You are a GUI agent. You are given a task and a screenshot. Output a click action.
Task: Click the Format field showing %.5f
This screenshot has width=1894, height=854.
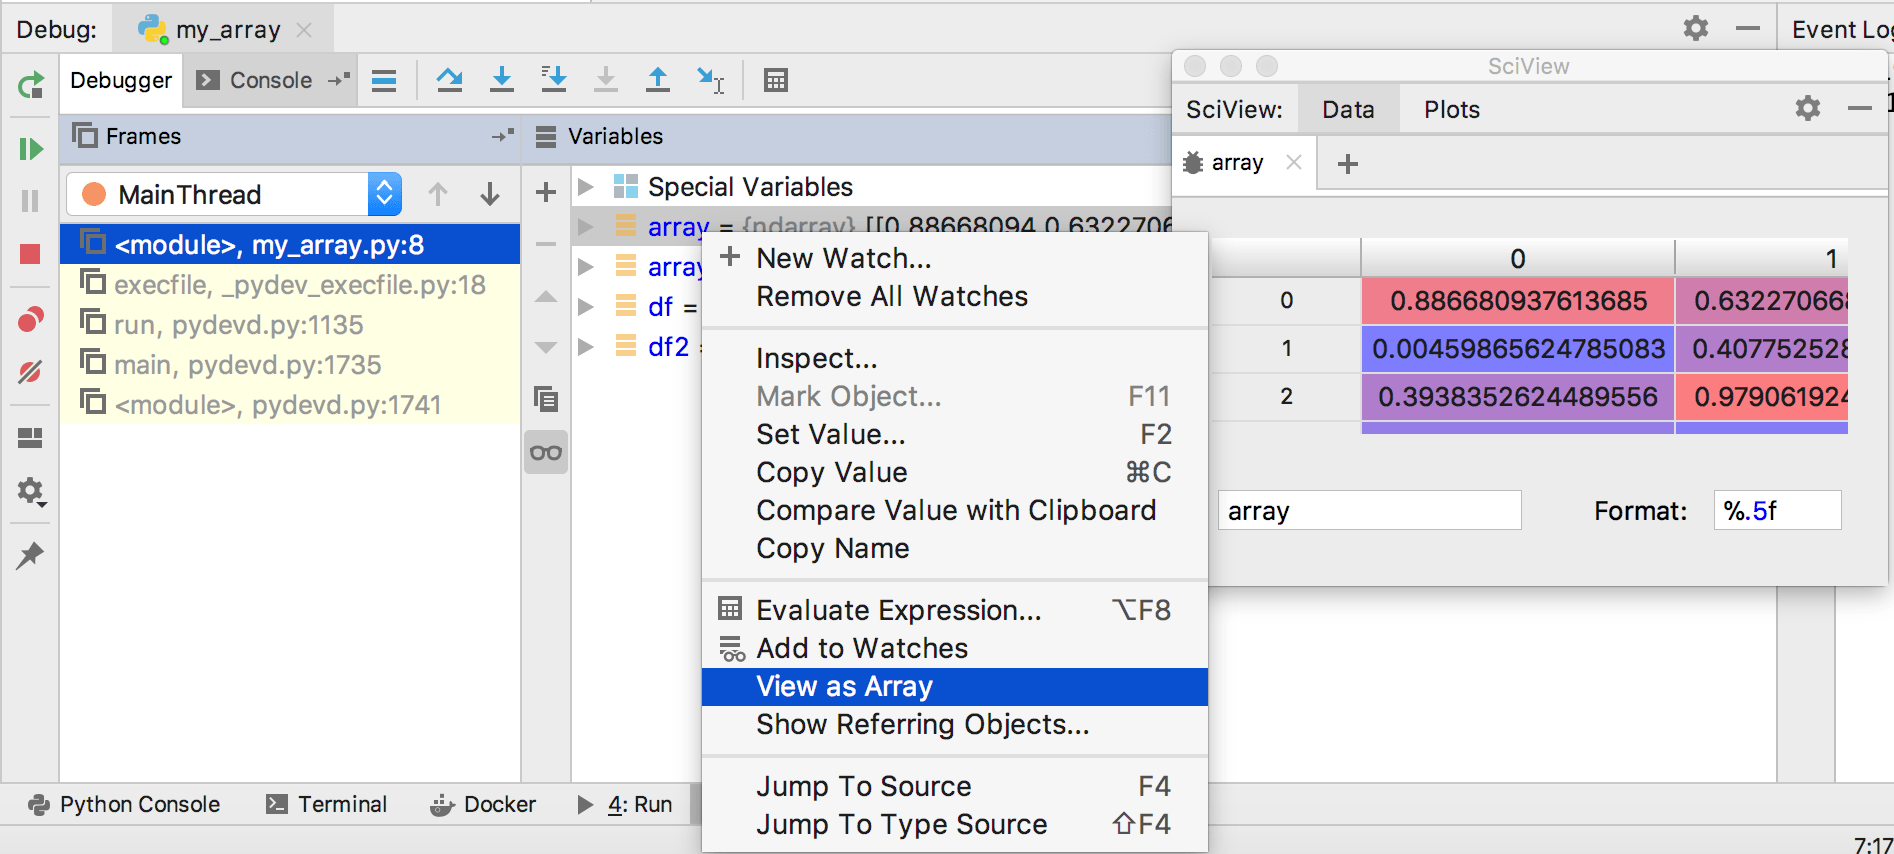click(1777, 510)
